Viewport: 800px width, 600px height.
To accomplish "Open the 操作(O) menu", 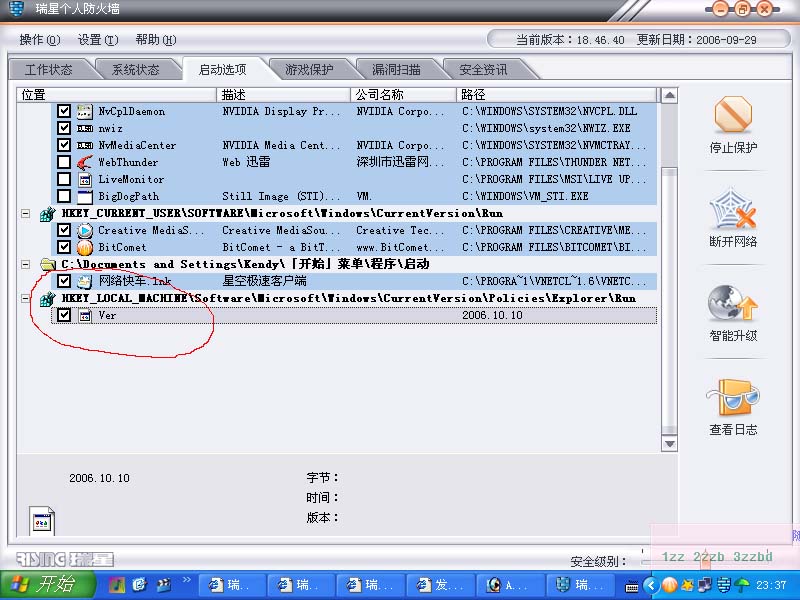I will (40, 40).
